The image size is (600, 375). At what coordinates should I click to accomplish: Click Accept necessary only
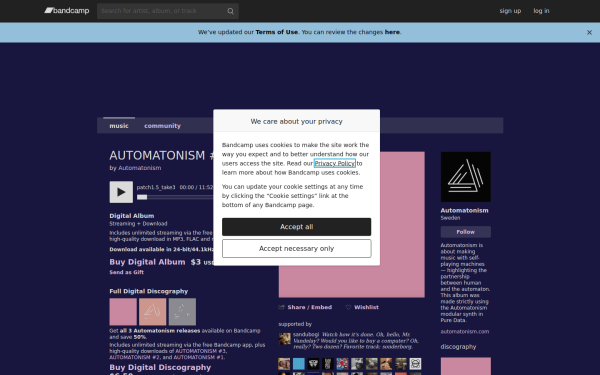(297, 249)
